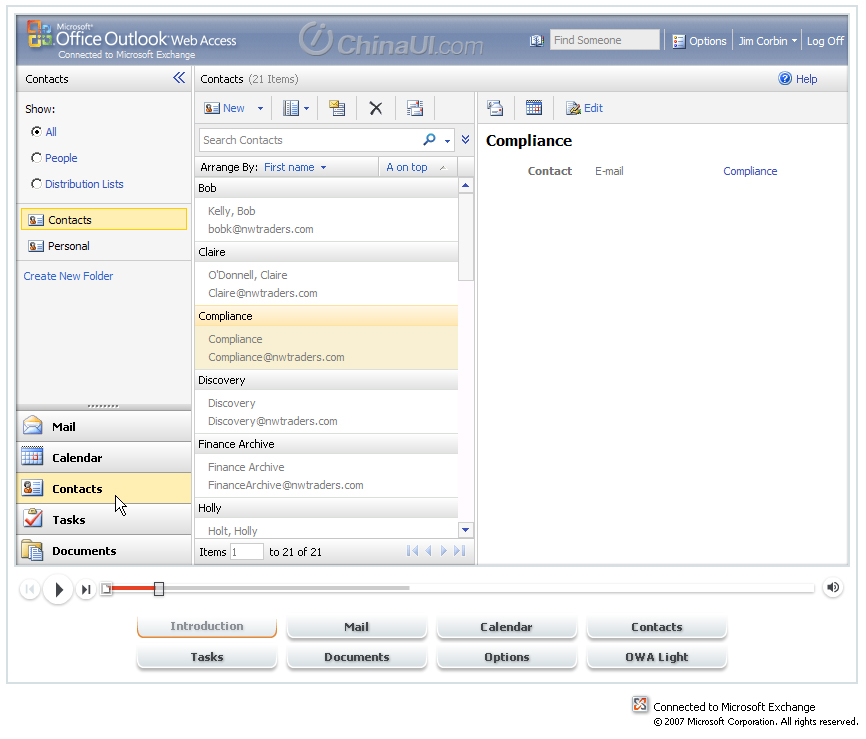Image resolution: width=866 pixels, height=739 pixels.
Task: Switch to the Calendar demo tab
Action: tap(506, 627)
